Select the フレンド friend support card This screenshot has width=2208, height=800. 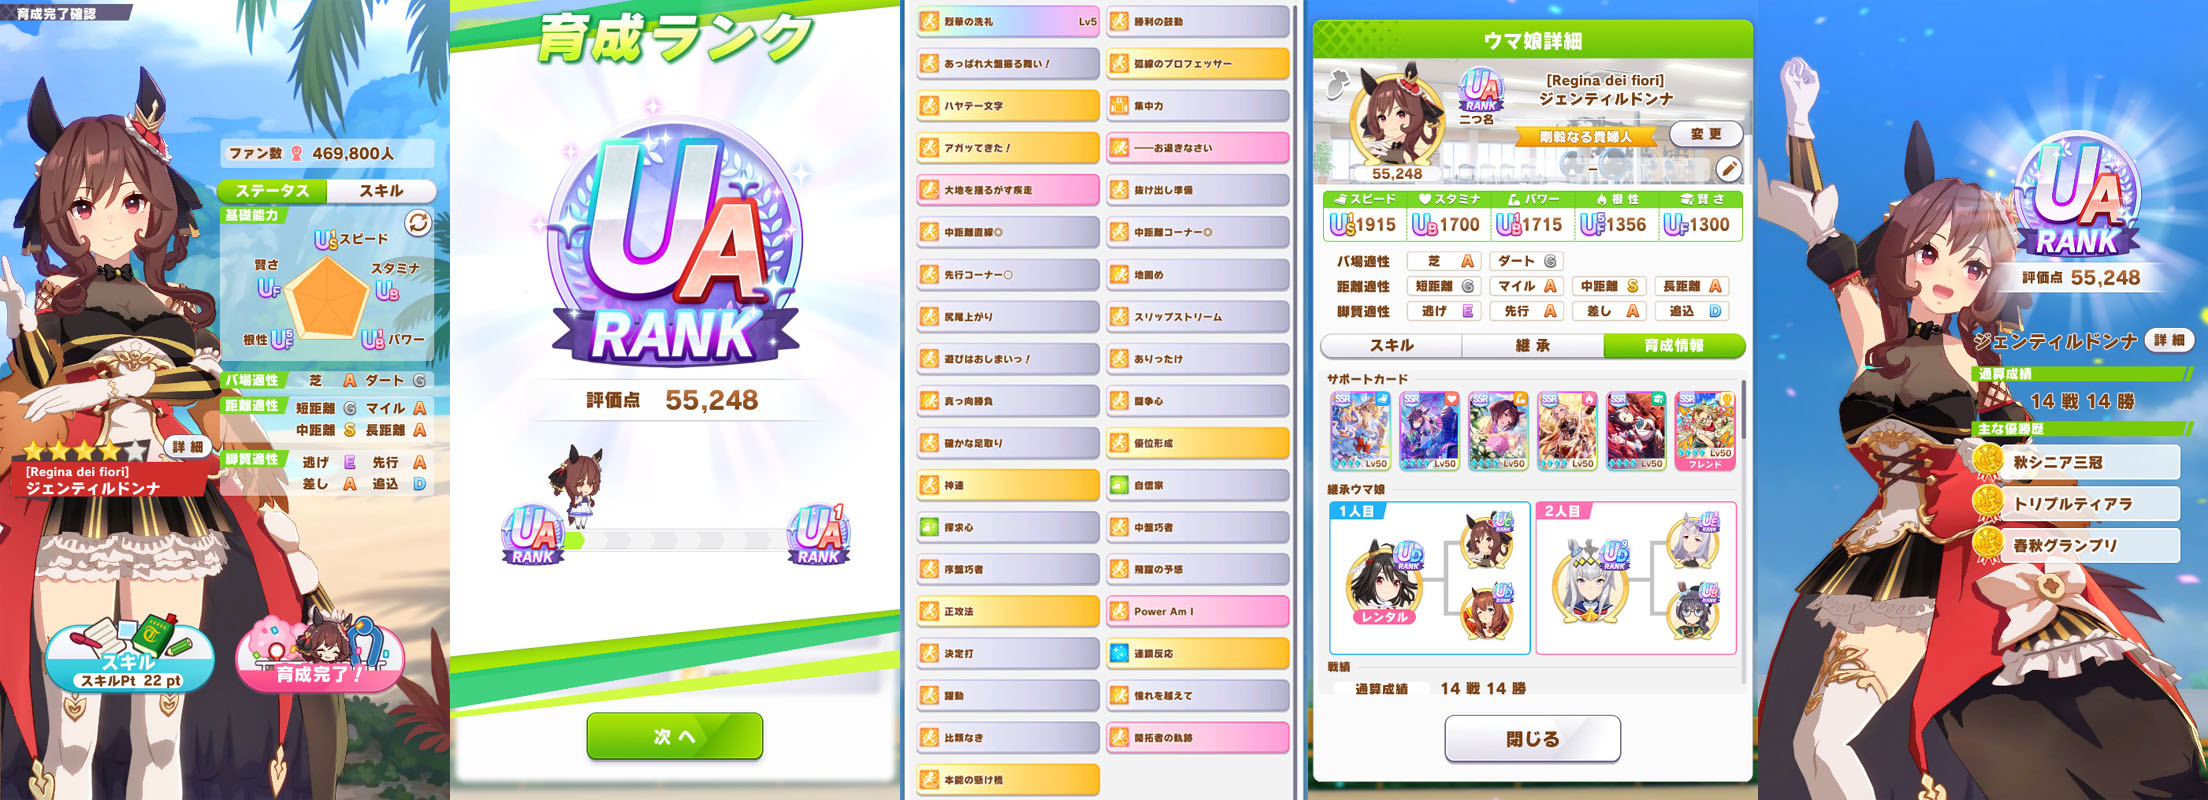click(1705, 431)
